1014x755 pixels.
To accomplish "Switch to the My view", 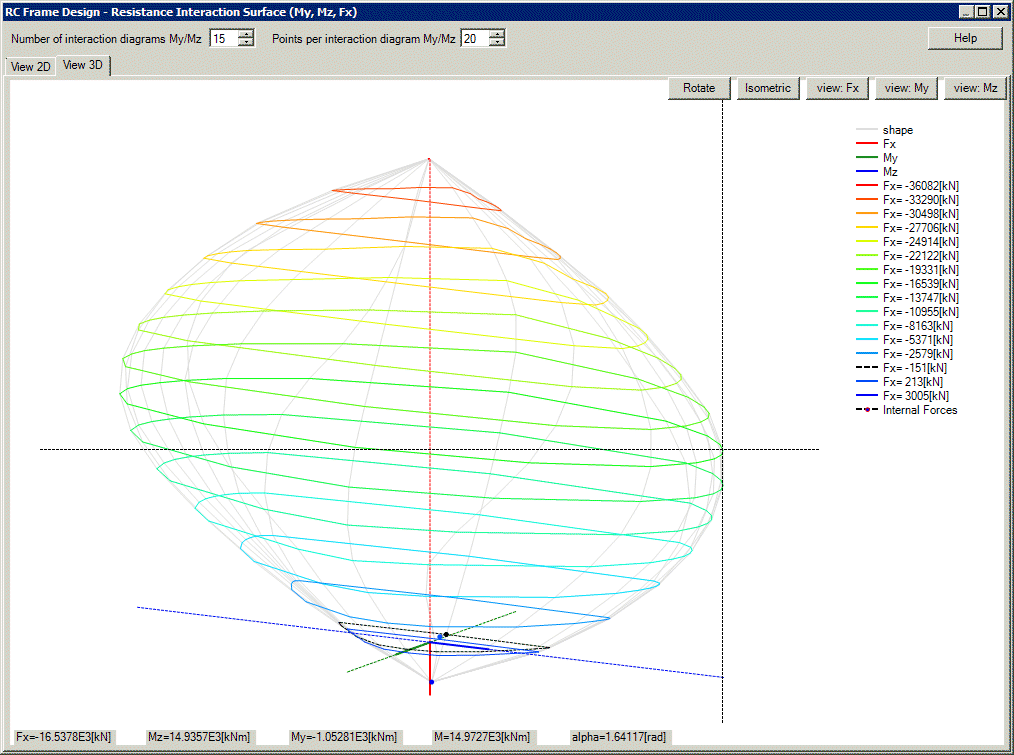I will click(x=906, y=88).
